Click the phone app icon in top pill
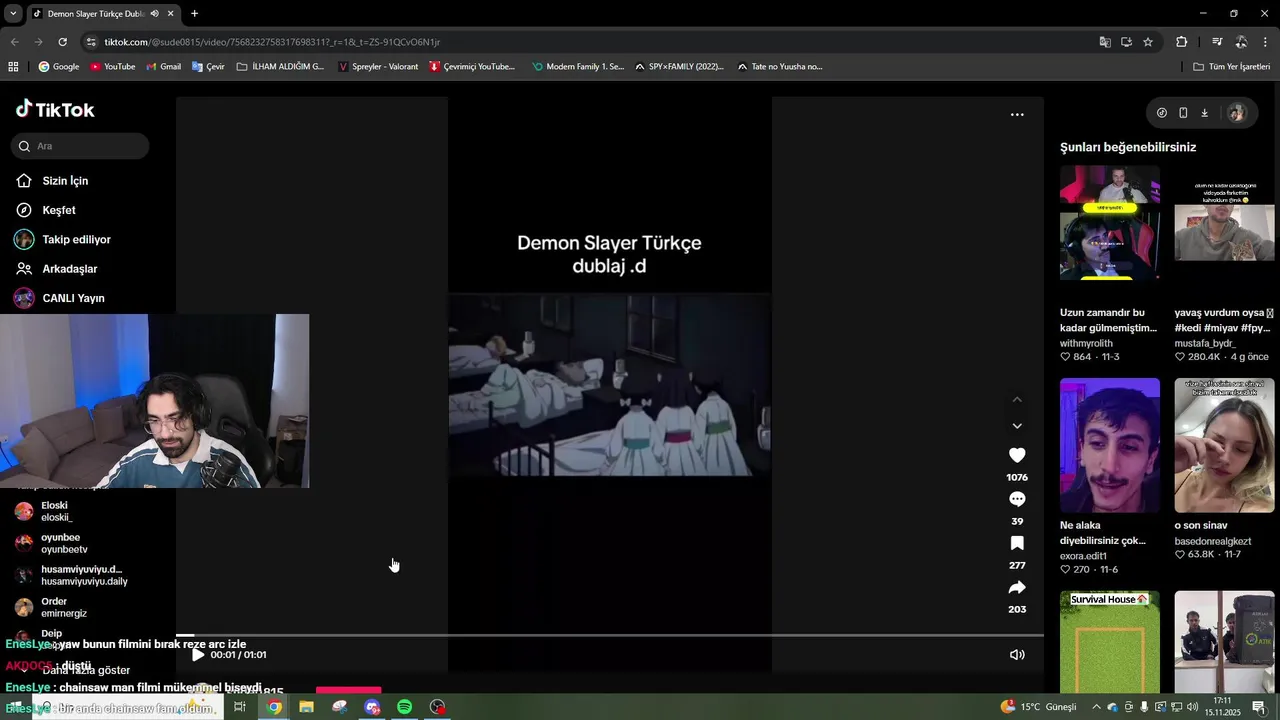 pyautogui.click(x=1183, y=113)
